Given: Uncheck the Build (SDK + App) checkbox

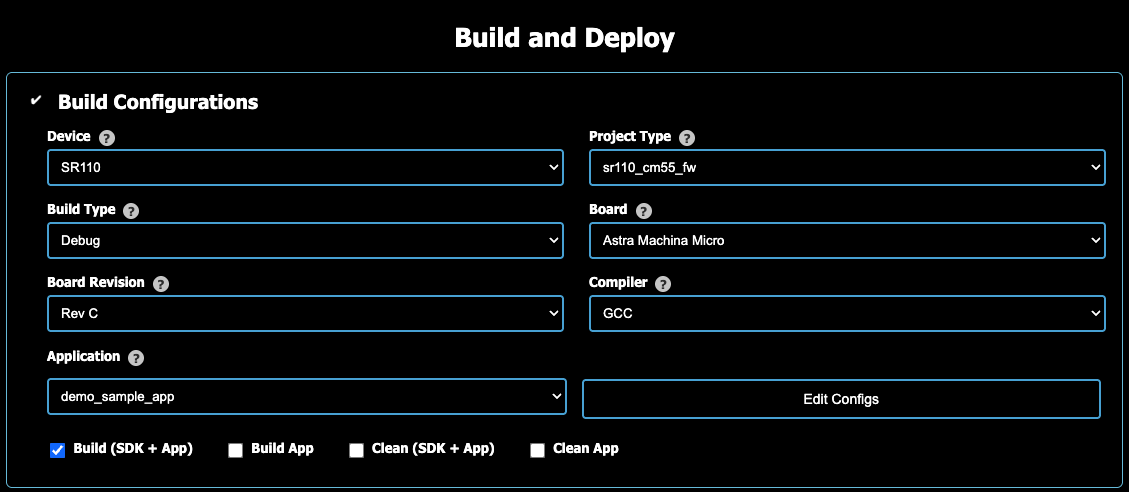Looking at the screenshot, I should 58,450.
